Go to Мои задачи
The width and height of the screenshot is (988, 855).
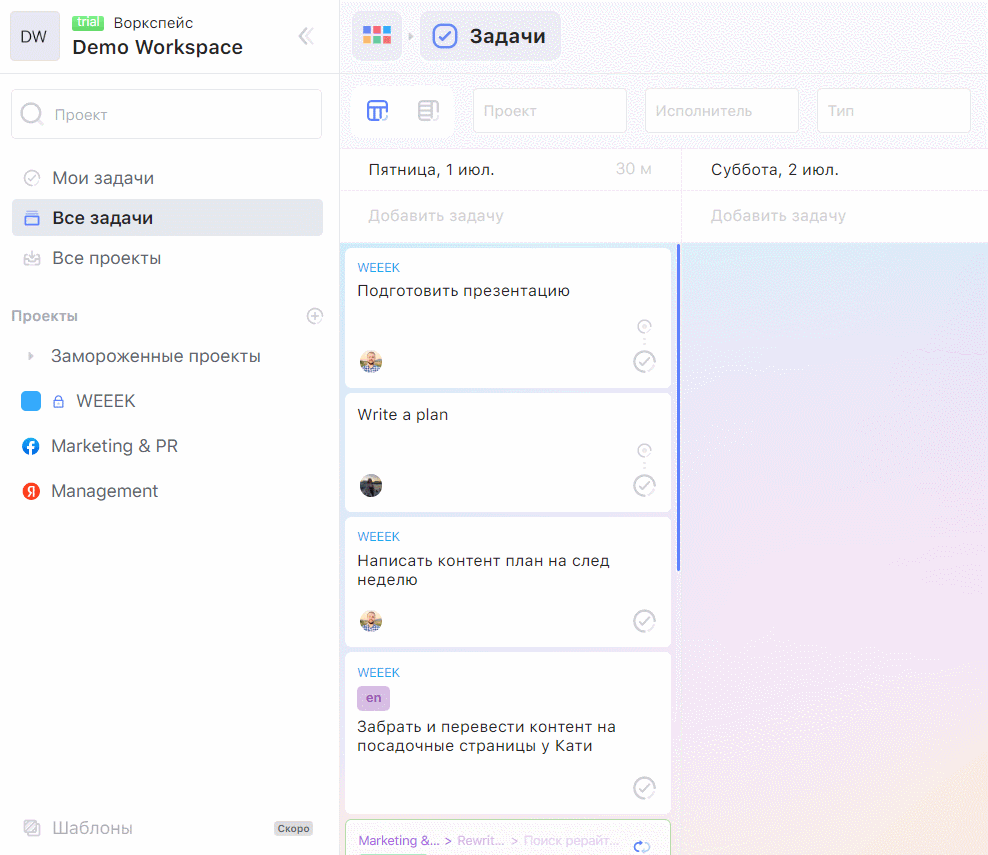point(103,178)
